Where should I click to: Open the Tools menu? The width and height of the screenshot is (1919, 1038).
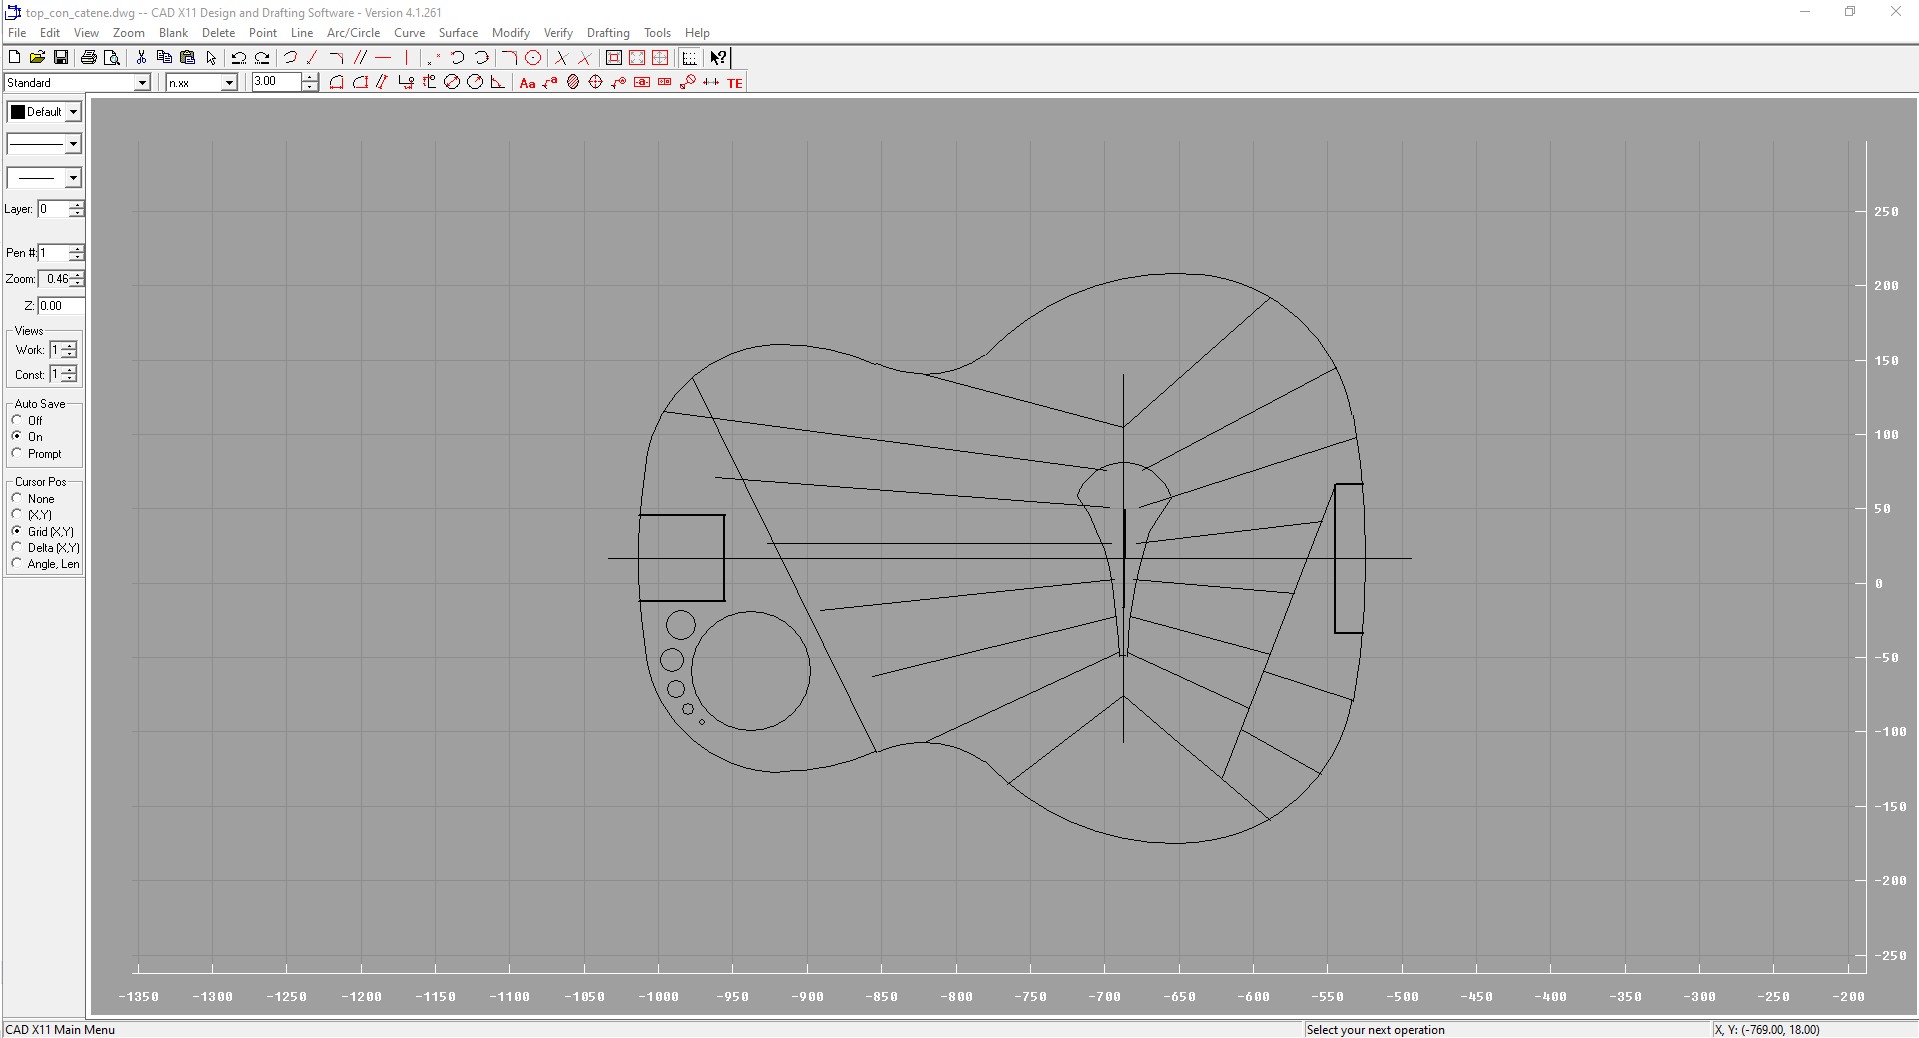click(657, 33)
